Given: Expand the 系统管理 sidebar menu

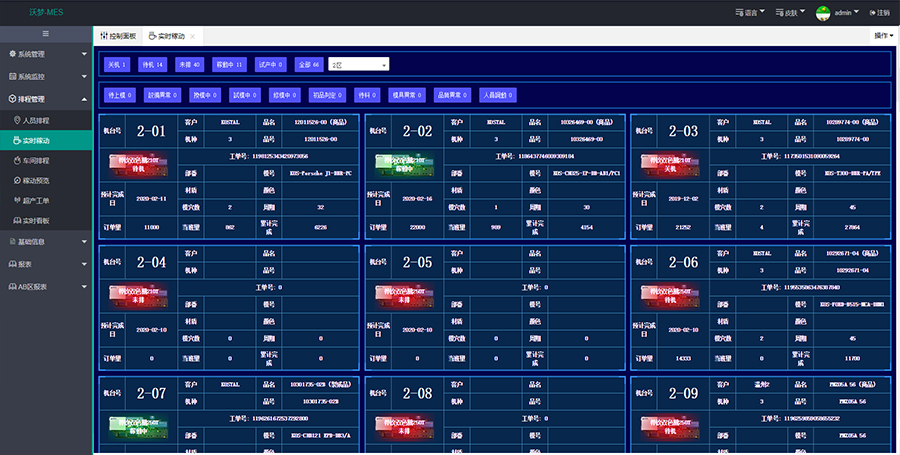Looking at the screenshot, I should [46, 54].
